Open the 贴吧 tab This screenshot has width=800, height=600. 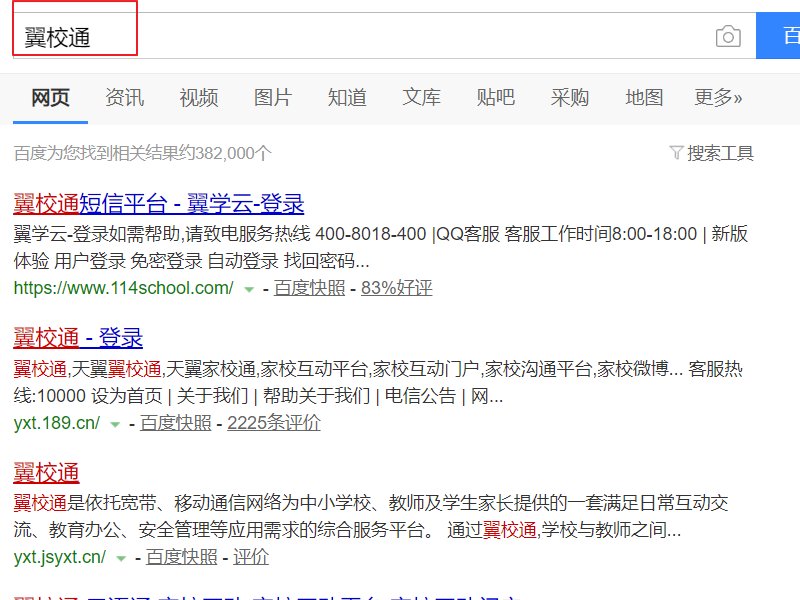pyautogui.click(x=495, y=97)
